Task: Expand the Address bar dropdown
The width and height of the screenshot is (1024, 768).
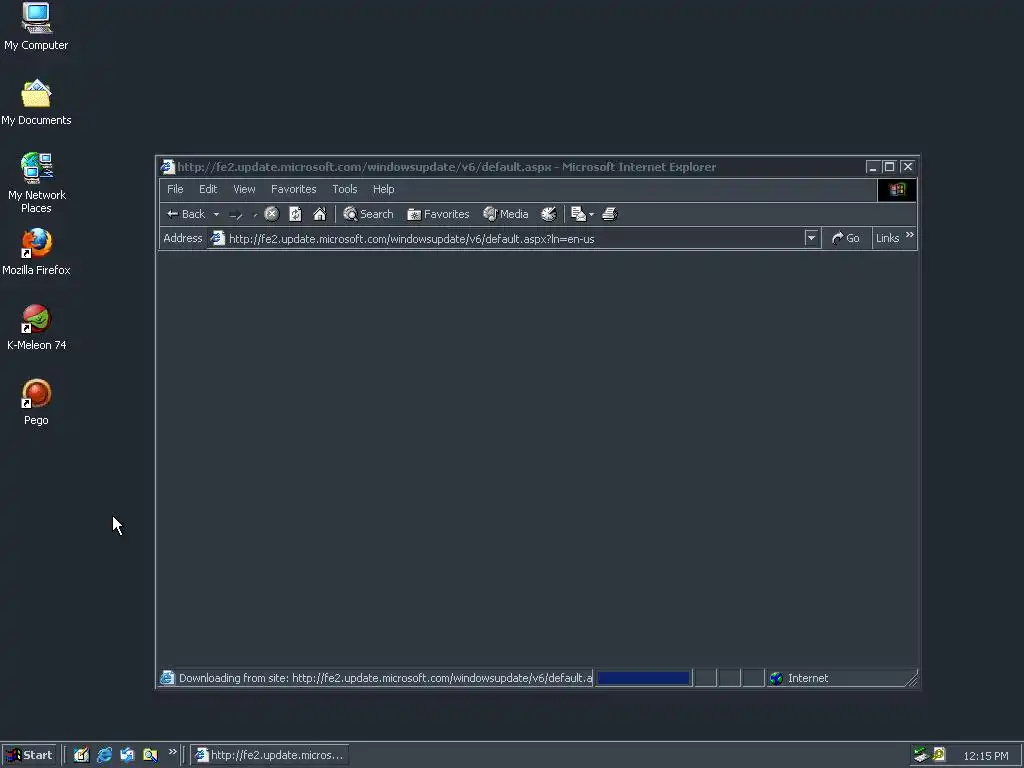Action: pos(811,238)
